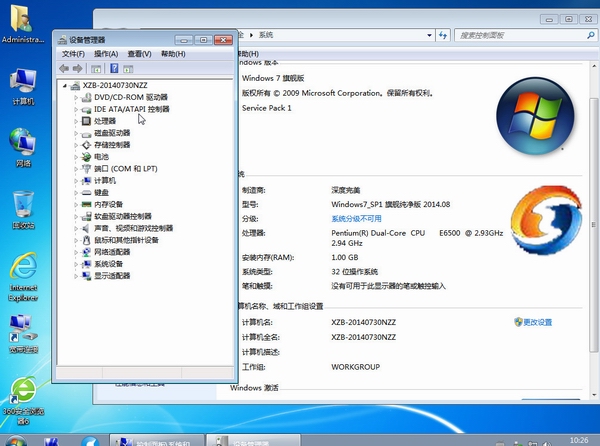Select the Ports (COM 和 LPT) icon
This screenshot has height=446, width=600.
[86, 169]
